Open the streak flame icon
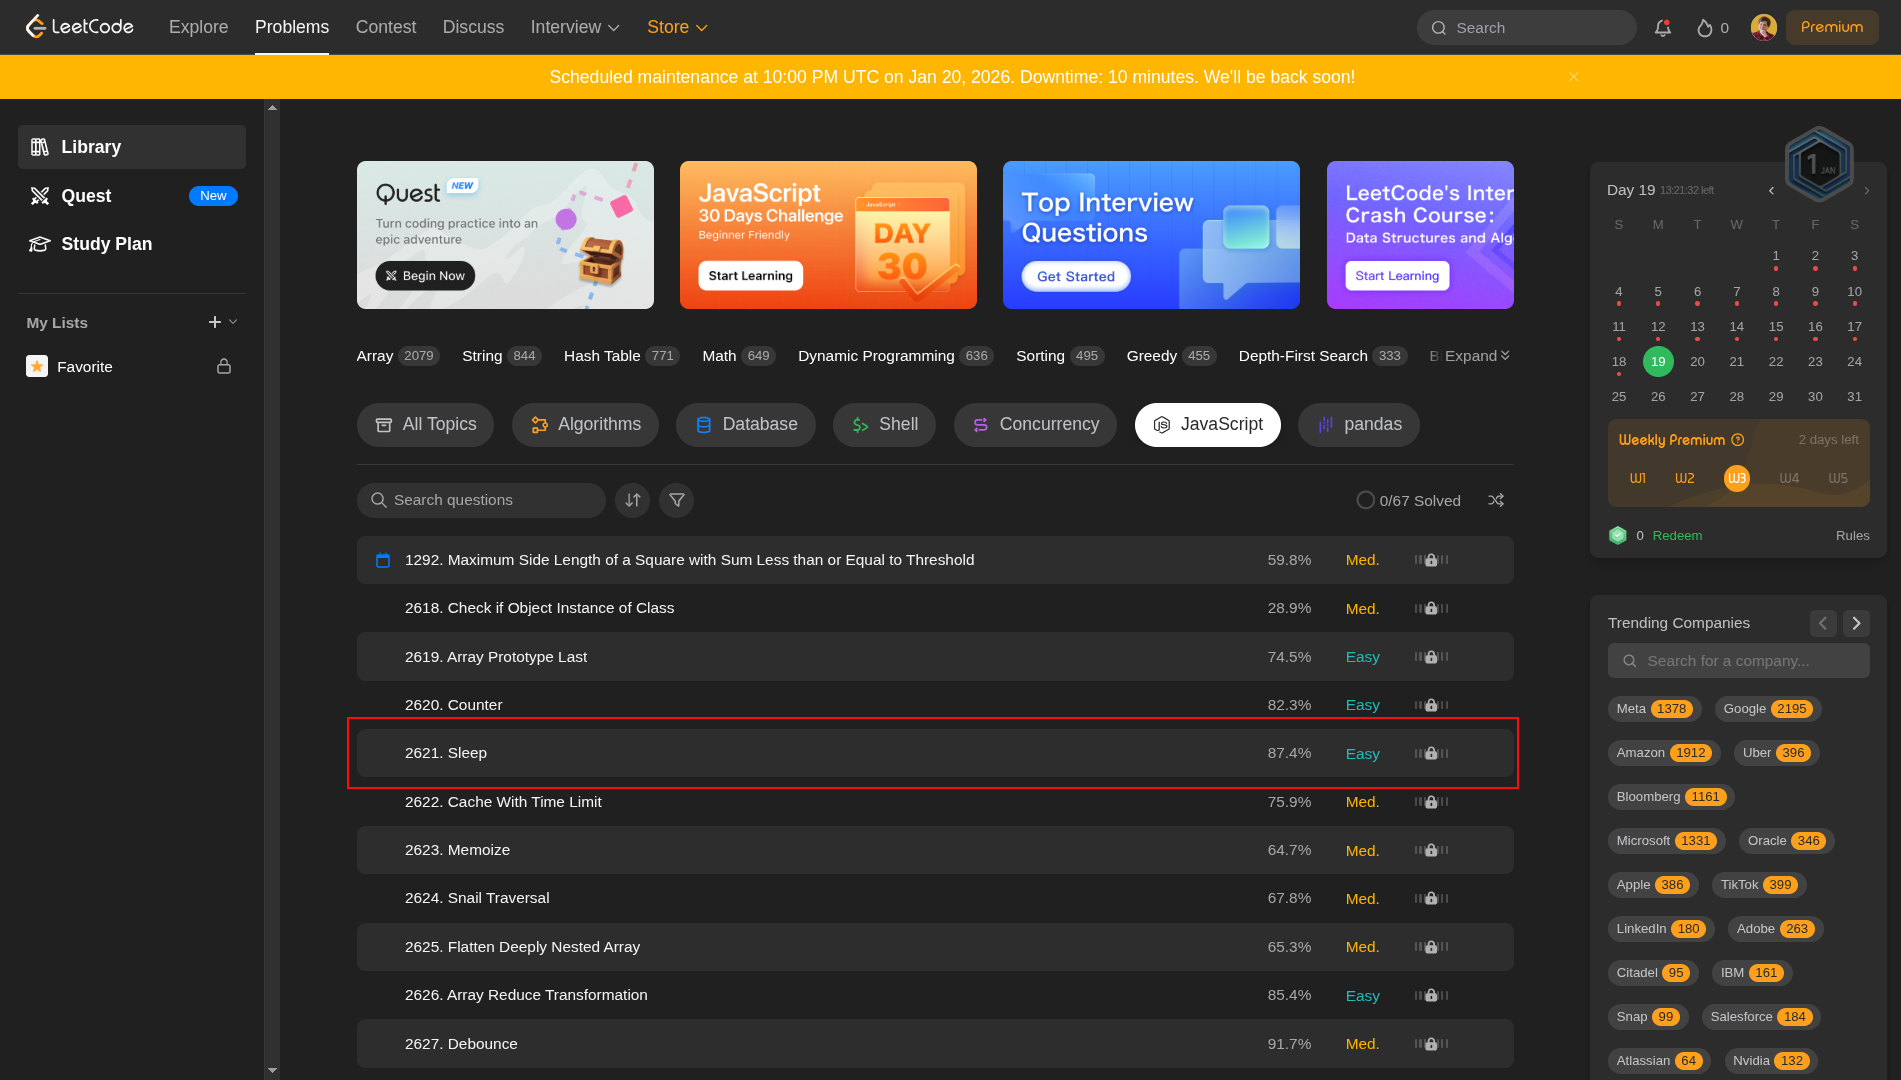Screen dimensions: 1901x1080 (x=1705, y=28)
